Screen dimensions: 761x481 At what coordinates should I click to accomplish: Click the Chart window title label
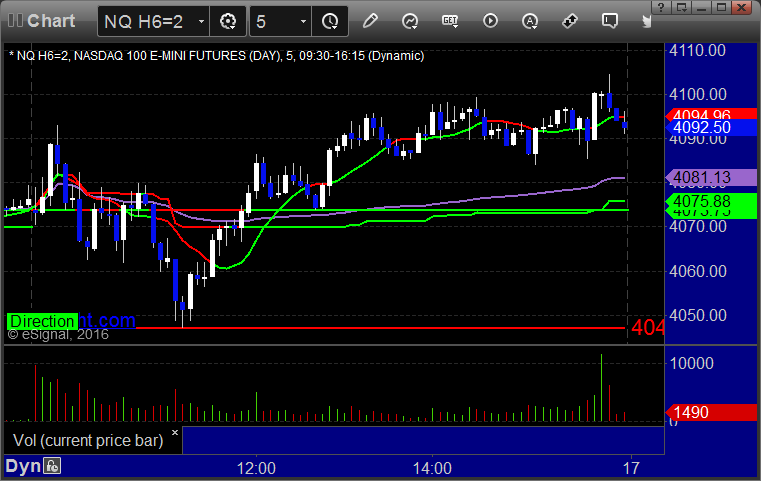pos(51,21)
